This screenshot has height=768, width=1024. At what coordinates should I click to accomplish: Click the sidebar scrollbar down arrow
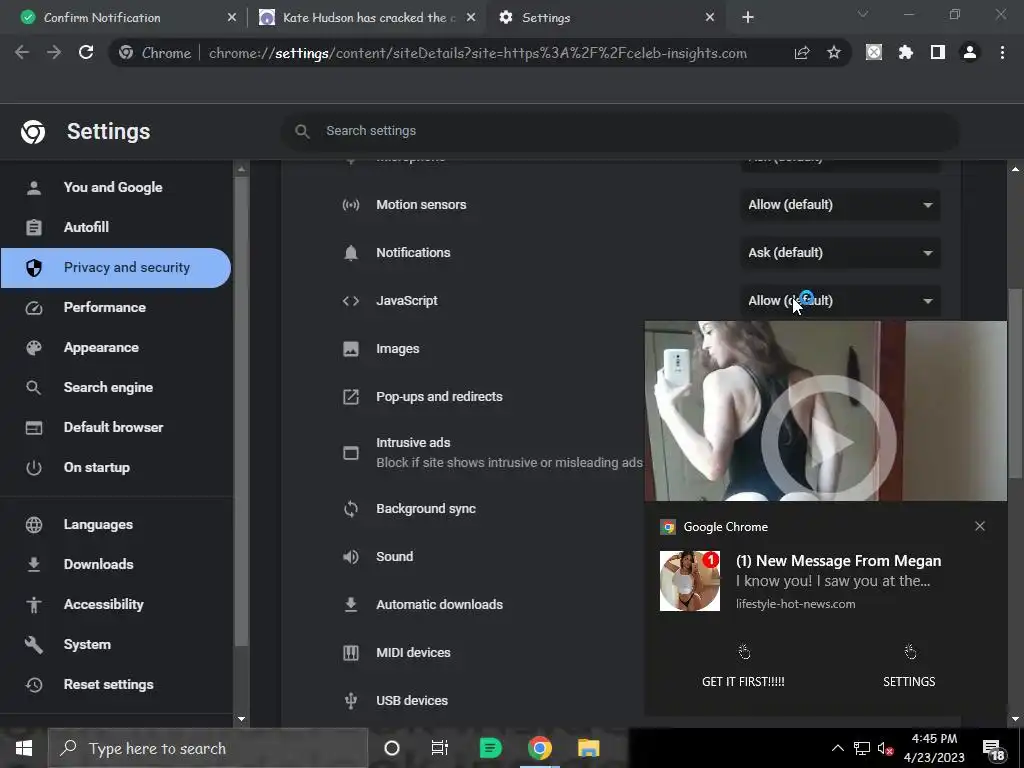click(x=241, y=719)
